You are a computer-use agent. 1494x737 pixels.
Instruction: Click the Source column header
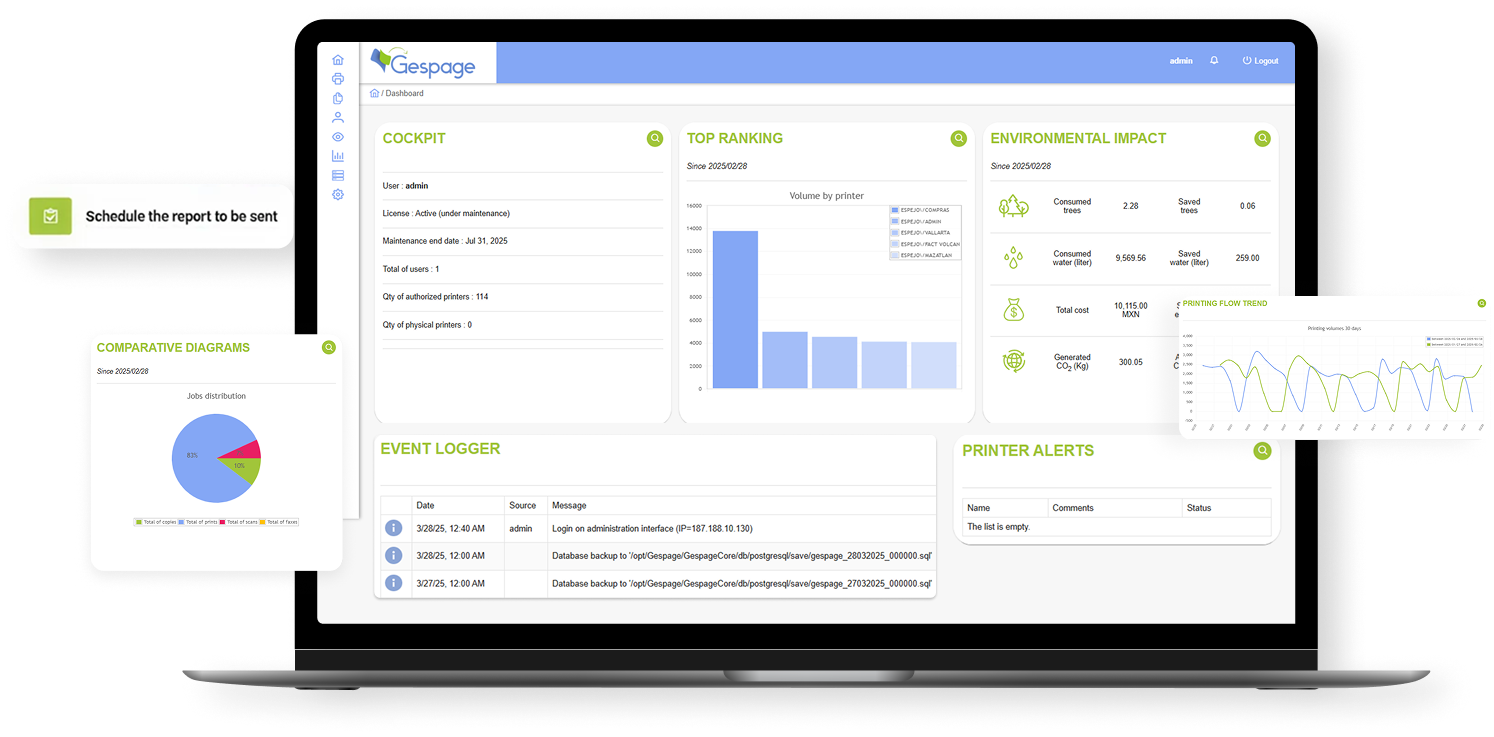coord(522,505)
